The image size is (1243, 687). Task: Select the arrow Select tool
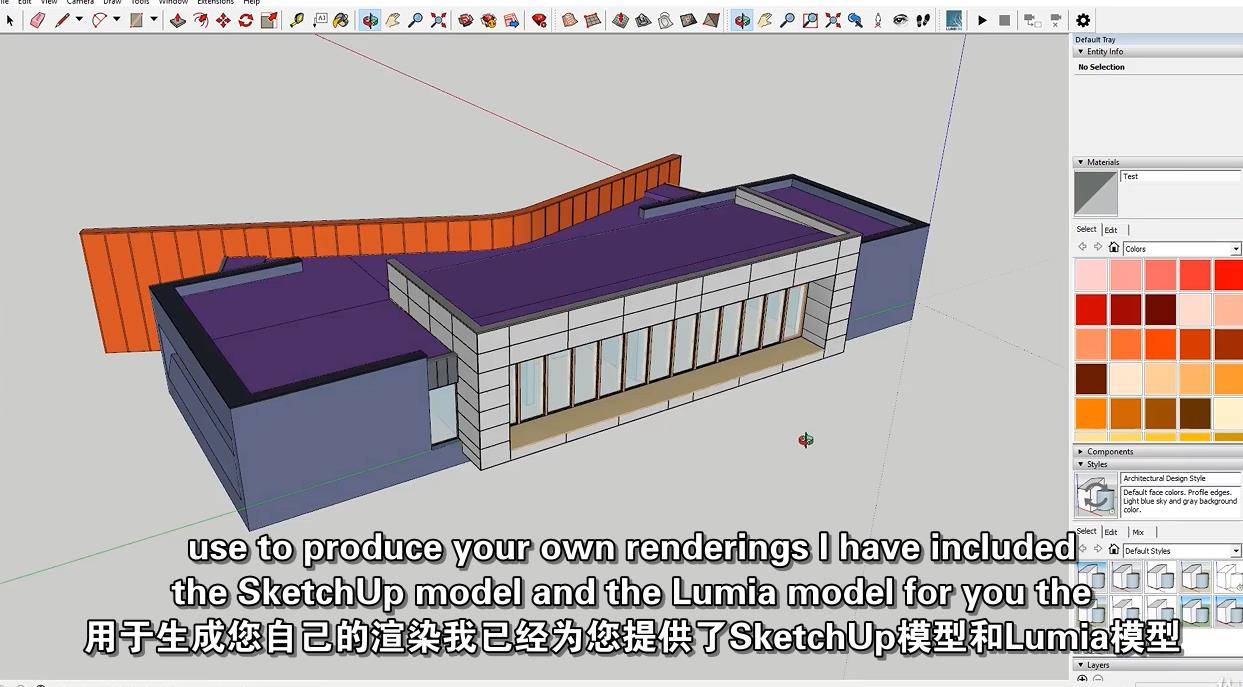coord(10,20)
